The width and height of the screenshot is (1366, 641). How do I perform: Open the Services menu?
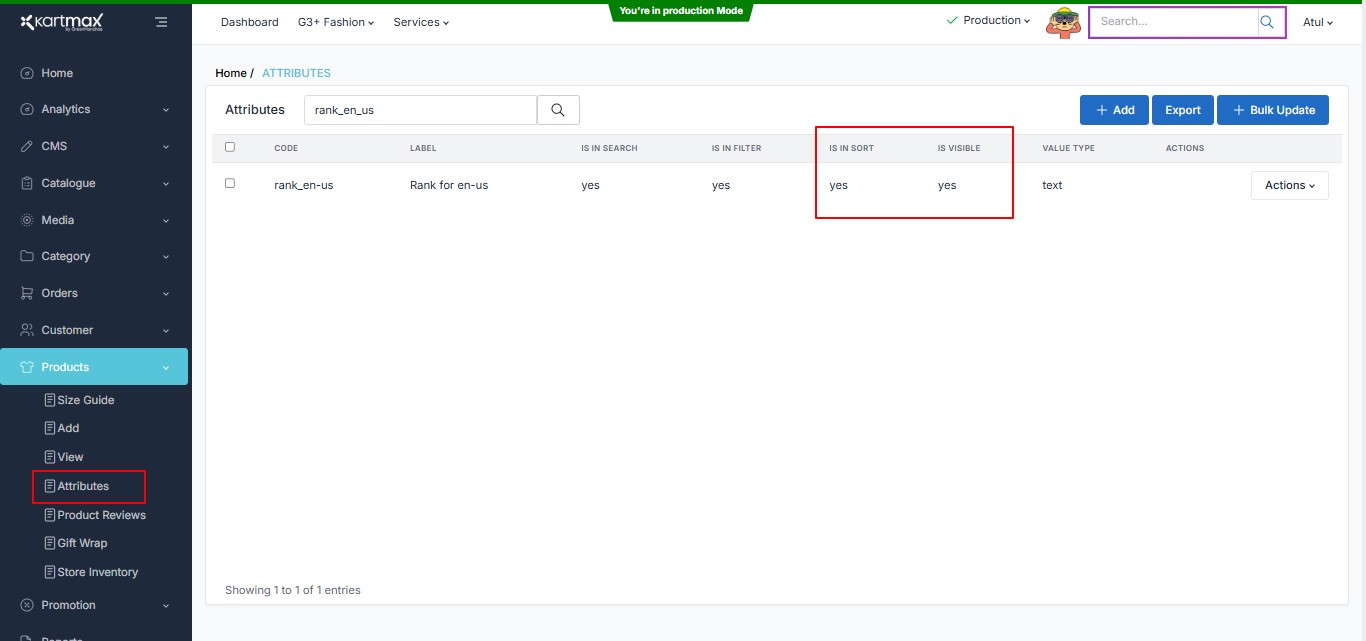tap(421, 22)
